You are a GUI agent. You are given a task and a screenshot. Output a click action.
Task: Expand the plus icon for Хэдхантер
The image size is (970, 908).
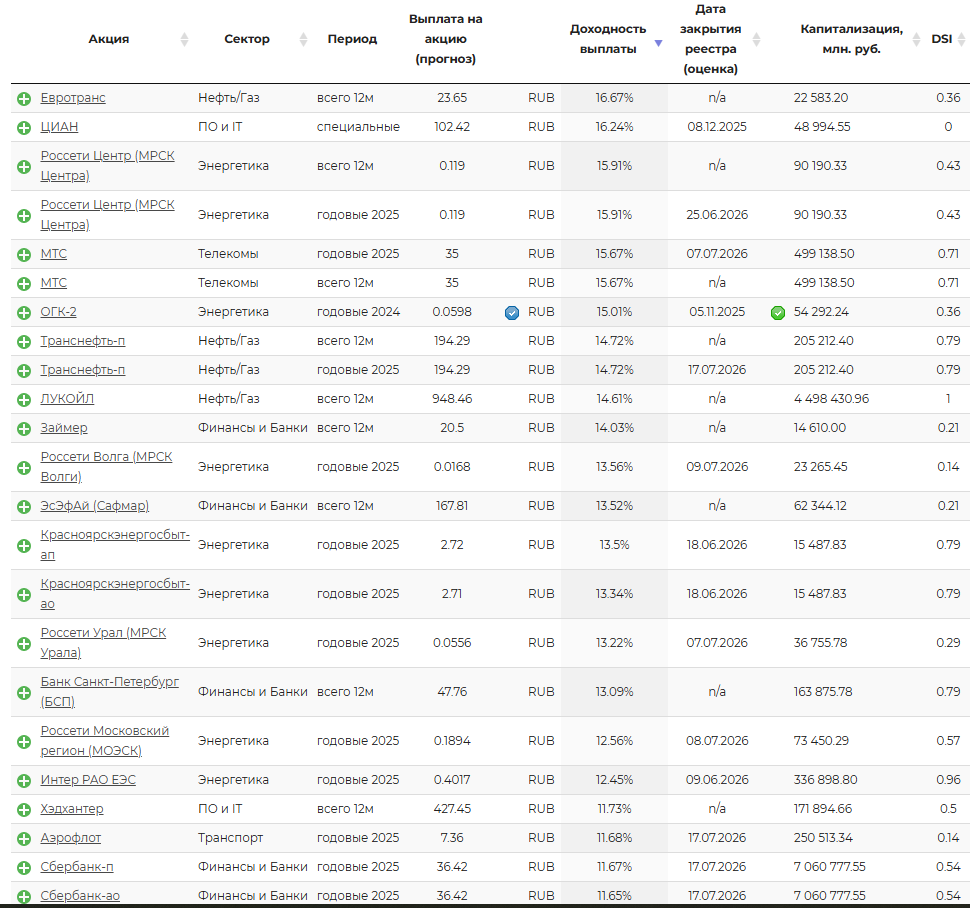24,810
